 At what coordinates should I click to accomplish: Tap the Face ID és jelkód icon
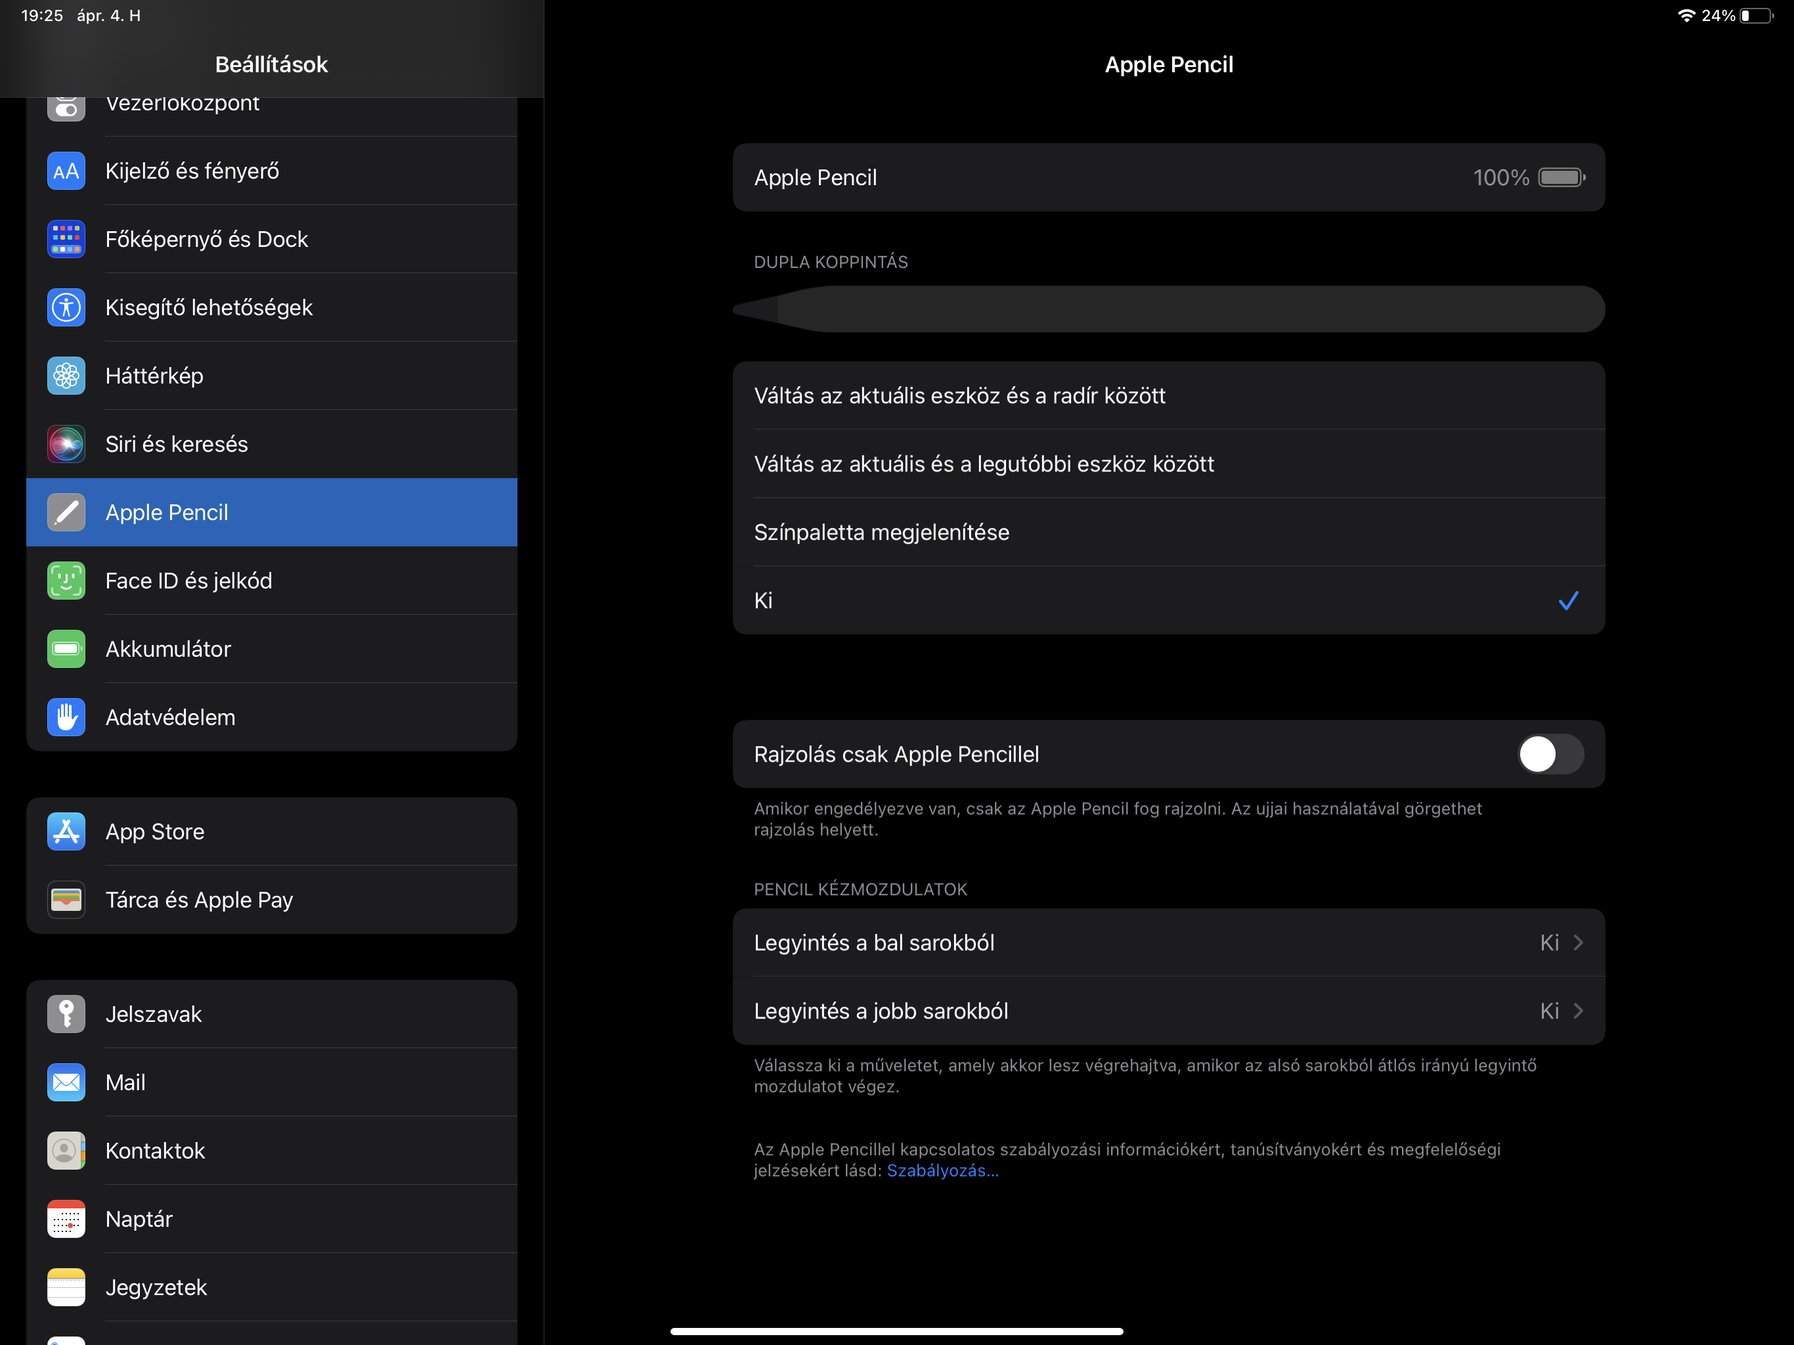click(66, 581)
